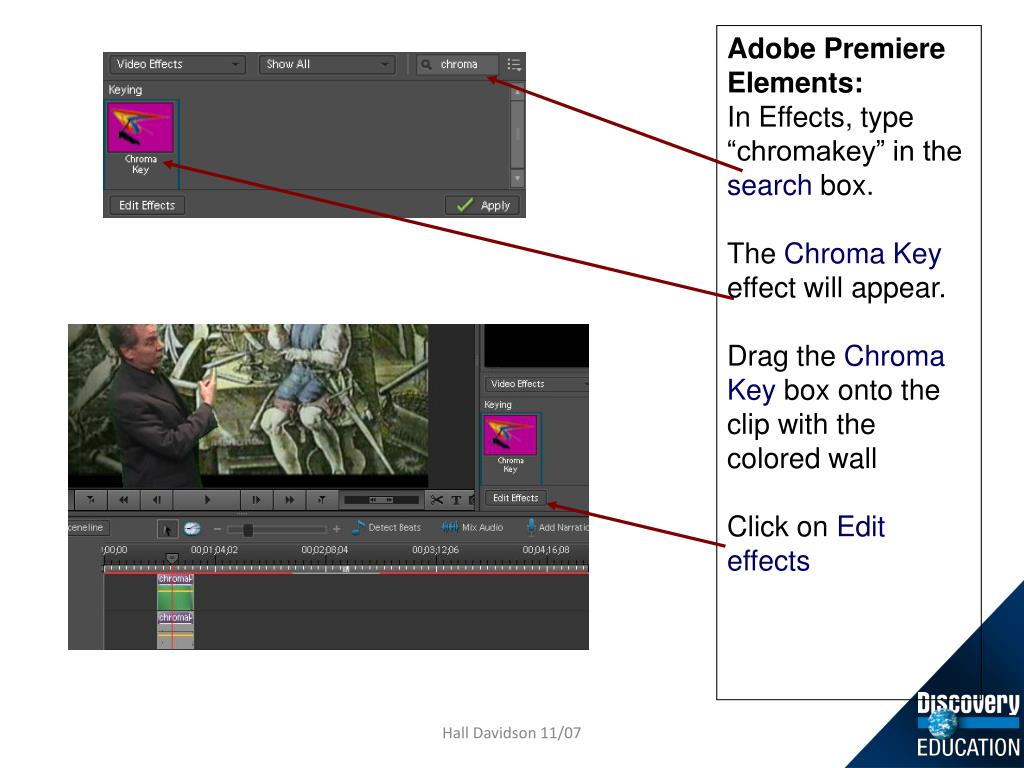Click Edit Effects button in top panel
This screenshot has height=768, width=1024.
click(146, 206)
